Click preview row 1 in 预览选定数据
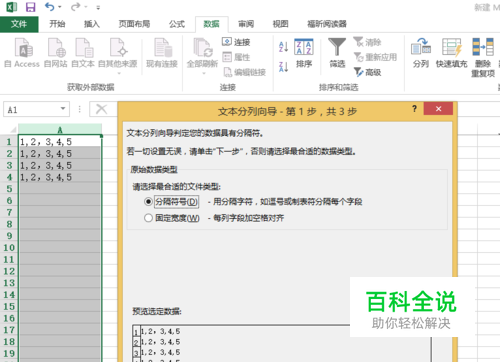This screenshot has width=500, height=362. [160, 331]
